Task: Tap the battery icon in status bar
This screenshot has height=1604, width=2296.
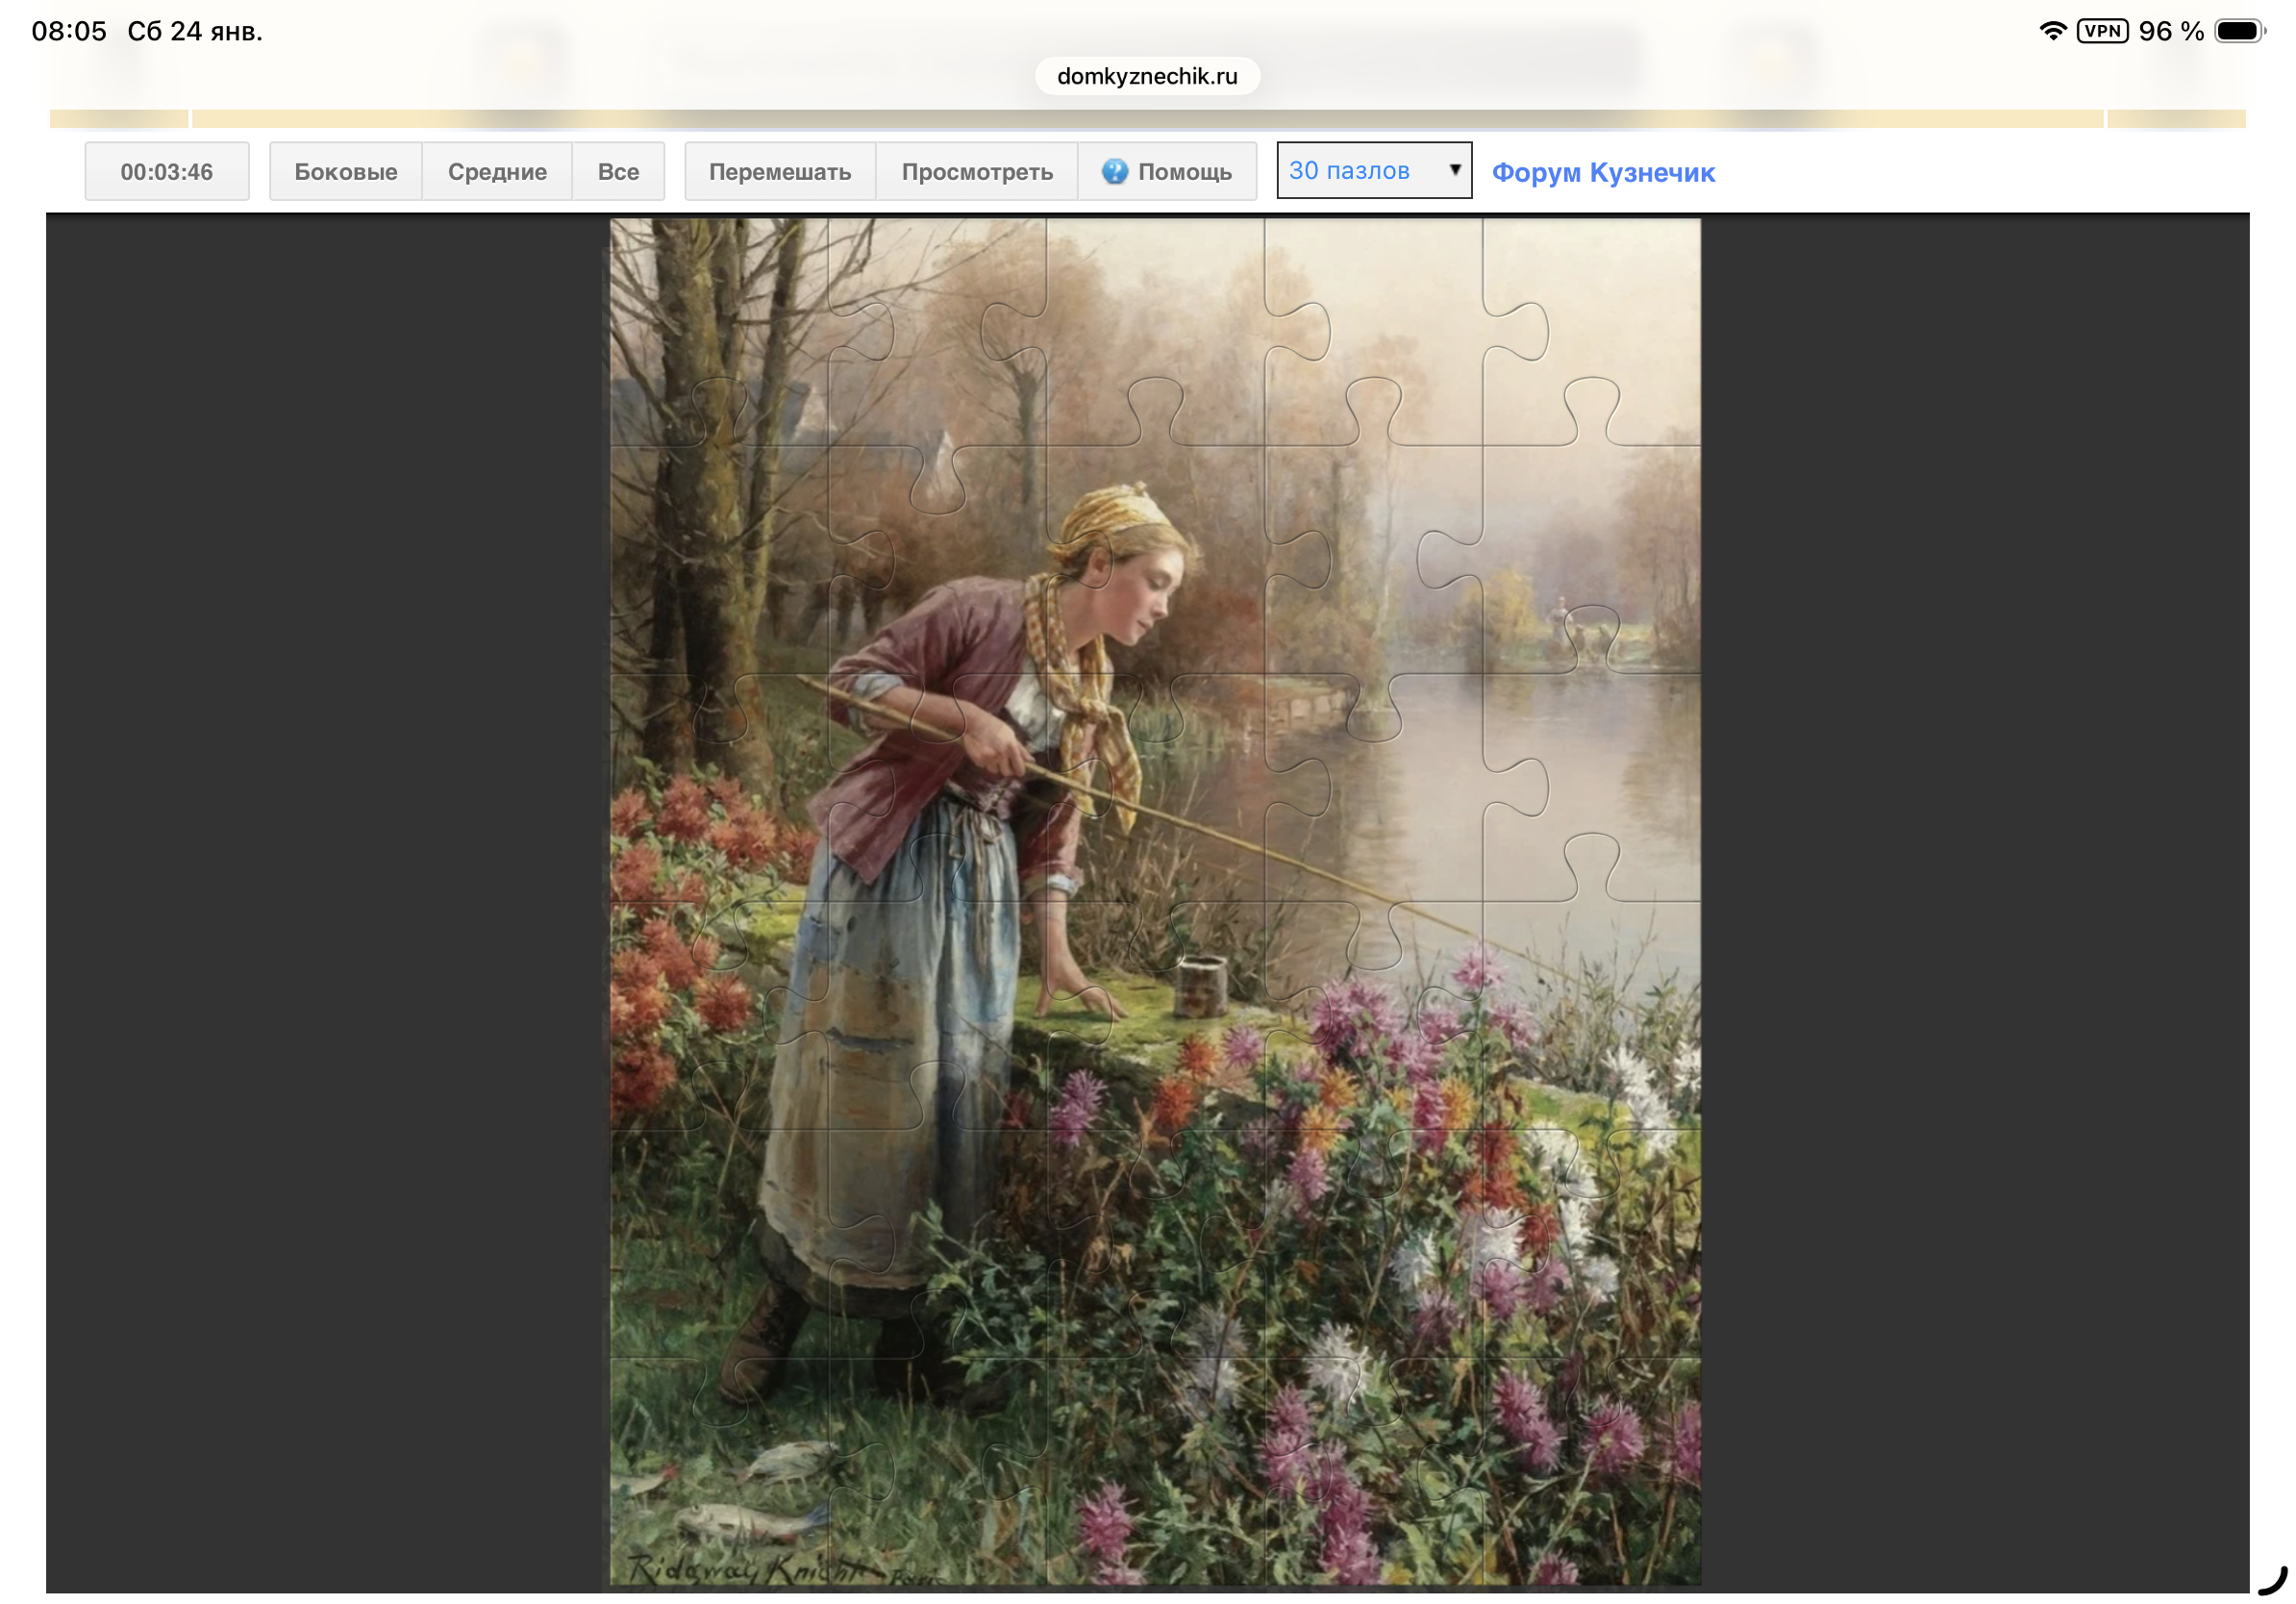Action: (x=2238, y=31)
